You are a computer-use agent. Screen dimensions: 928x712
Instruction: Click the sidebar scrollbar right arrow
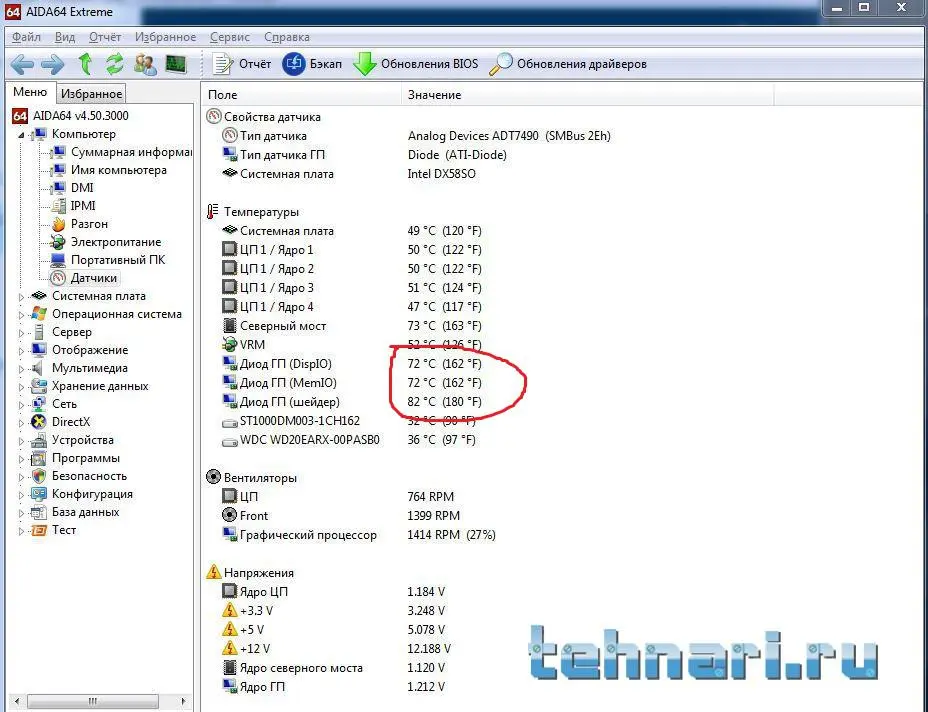(x=183, y=701)
